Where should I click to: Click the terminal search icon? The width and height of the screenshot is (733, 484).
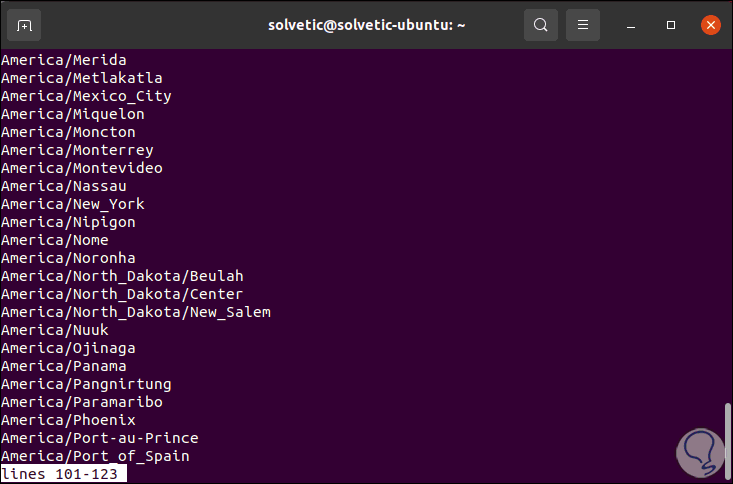pos(541,24)
